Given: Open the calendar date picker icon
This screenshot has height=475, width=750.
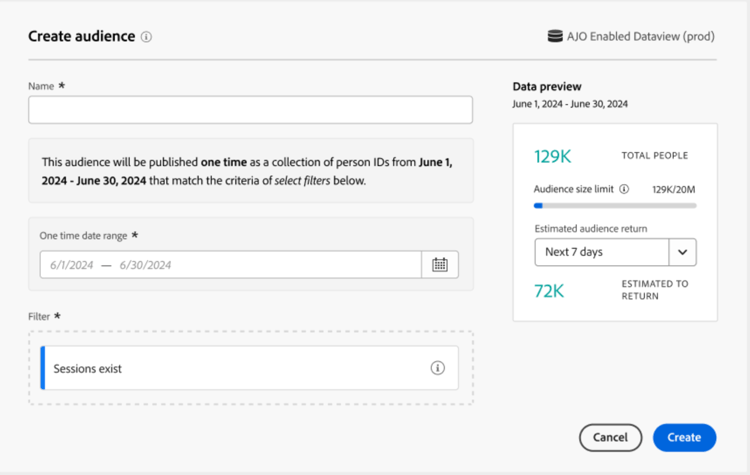Looking at the screenshot, I should [440, 265].
